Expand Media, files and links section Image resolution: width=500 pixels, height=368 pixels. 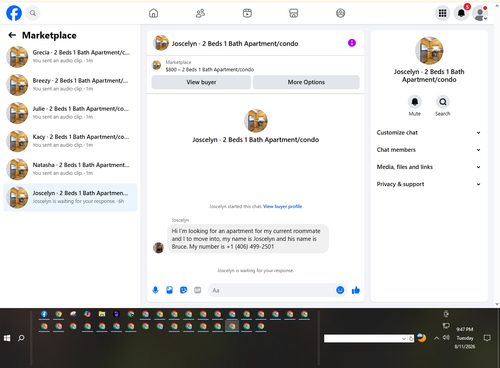[x=429, y=167]
